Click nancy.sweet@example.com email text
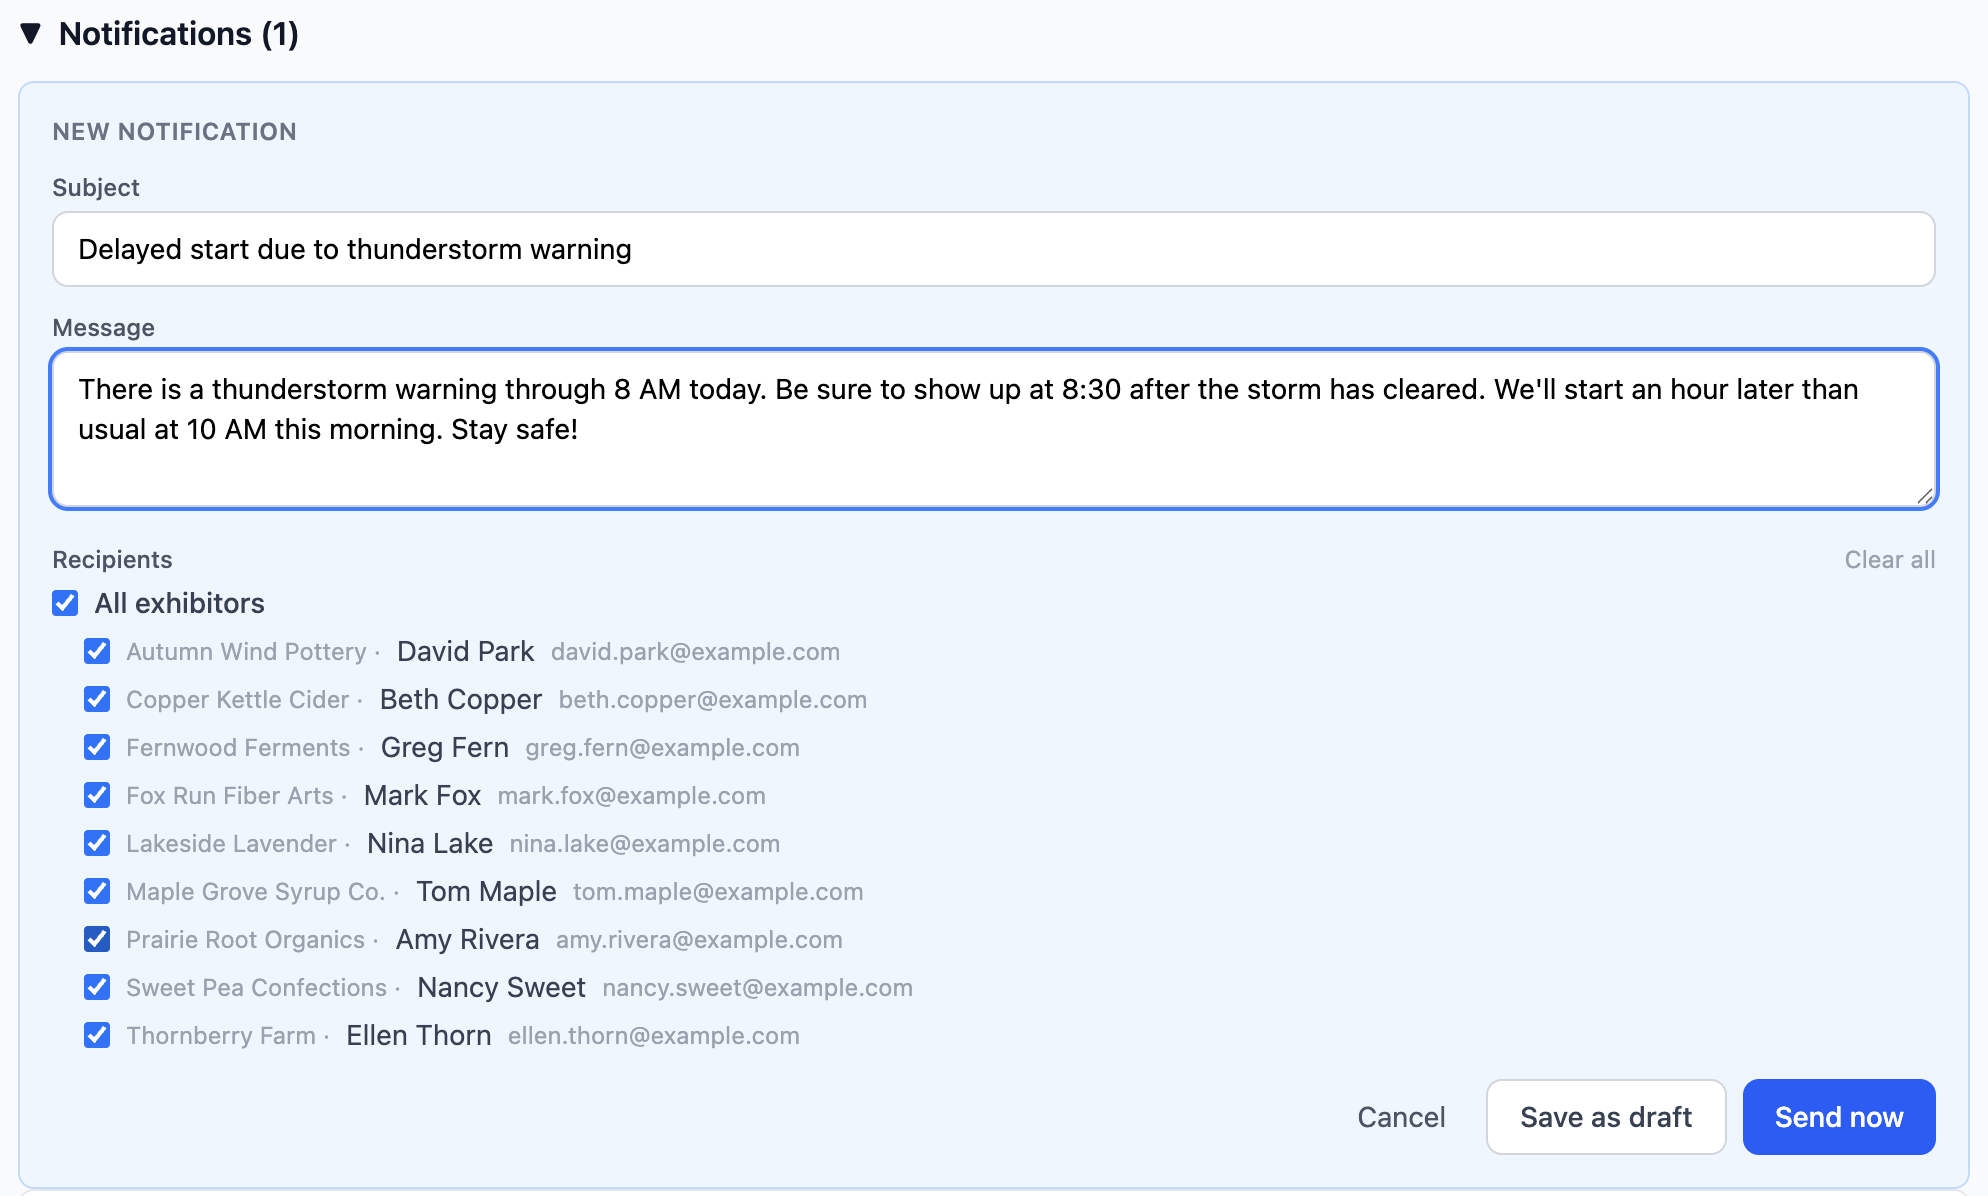1988x1196 pixels. 757,988
